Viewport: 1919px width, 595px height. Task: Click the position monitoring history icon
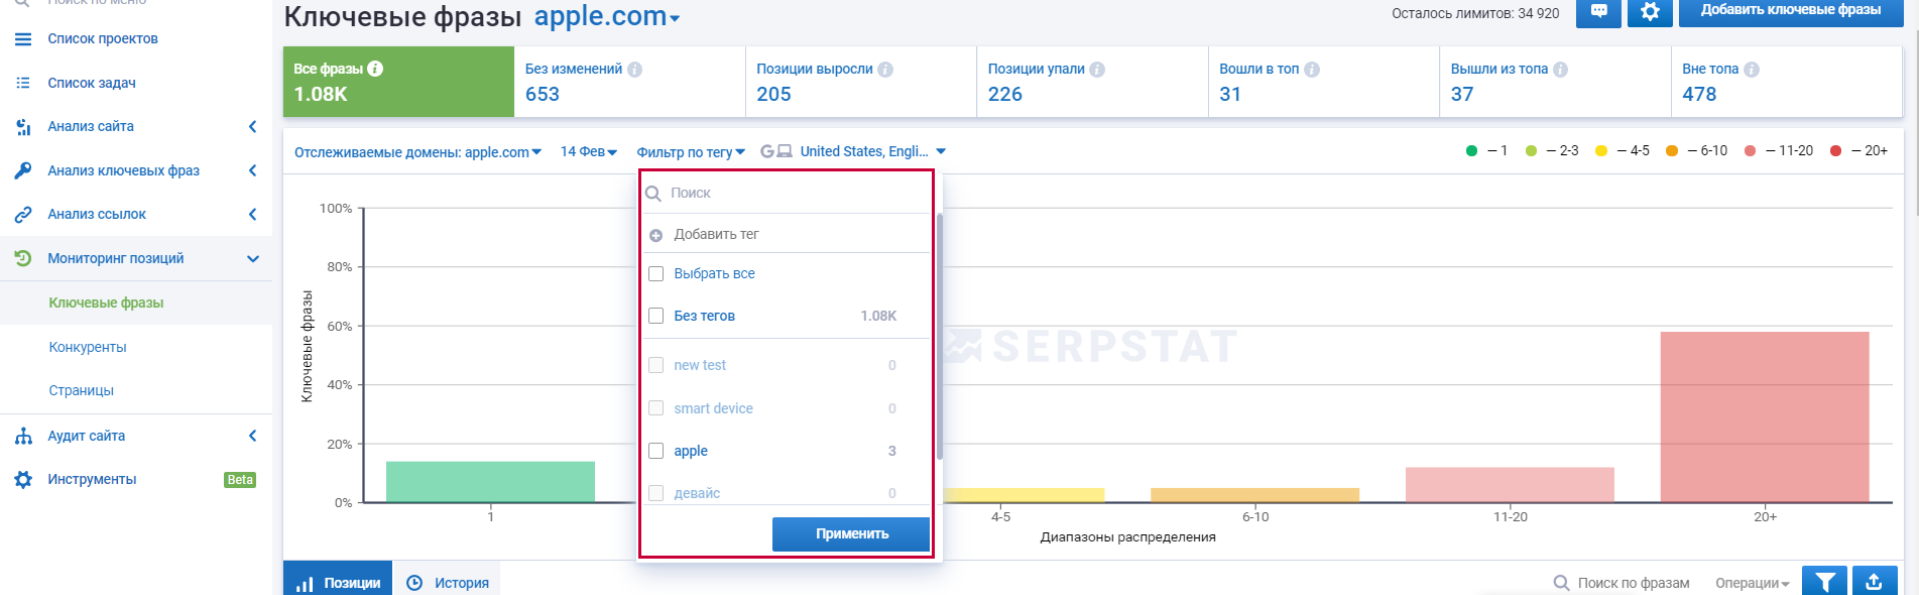(x=23, y=258)
